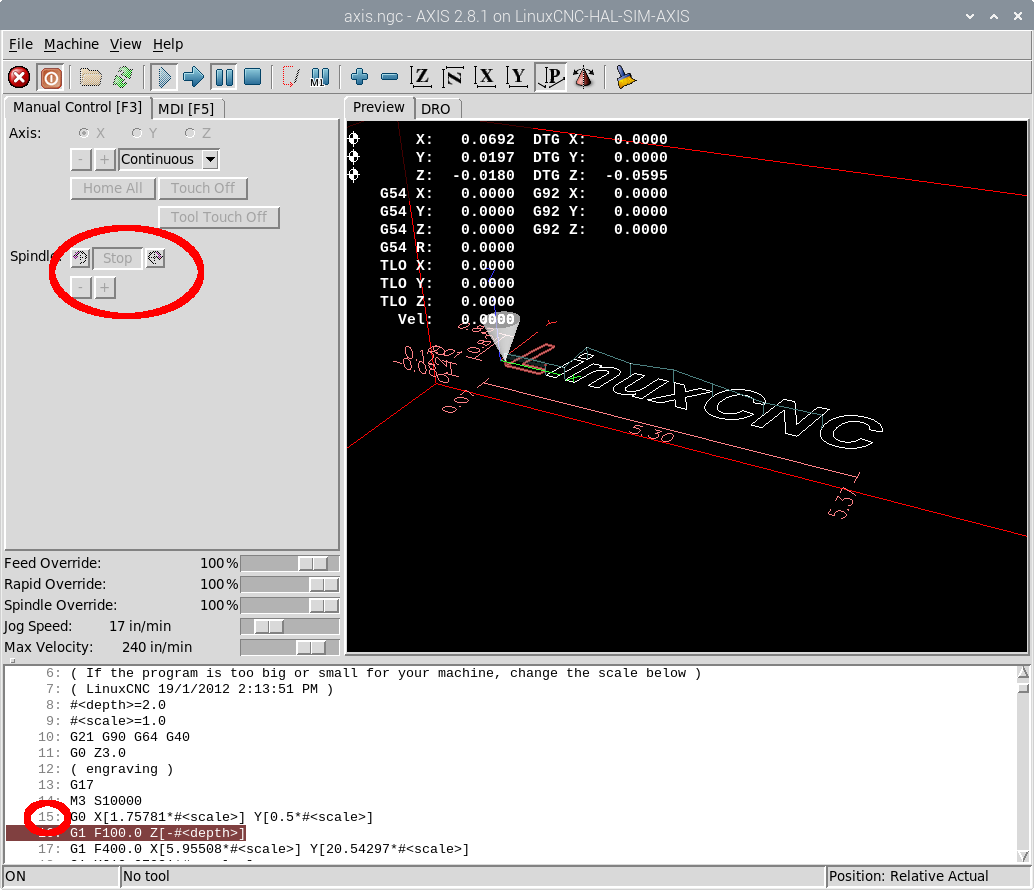Click the red Emergency Stop icon
This screenshot has height=890, width=1034.
[19, 77]
